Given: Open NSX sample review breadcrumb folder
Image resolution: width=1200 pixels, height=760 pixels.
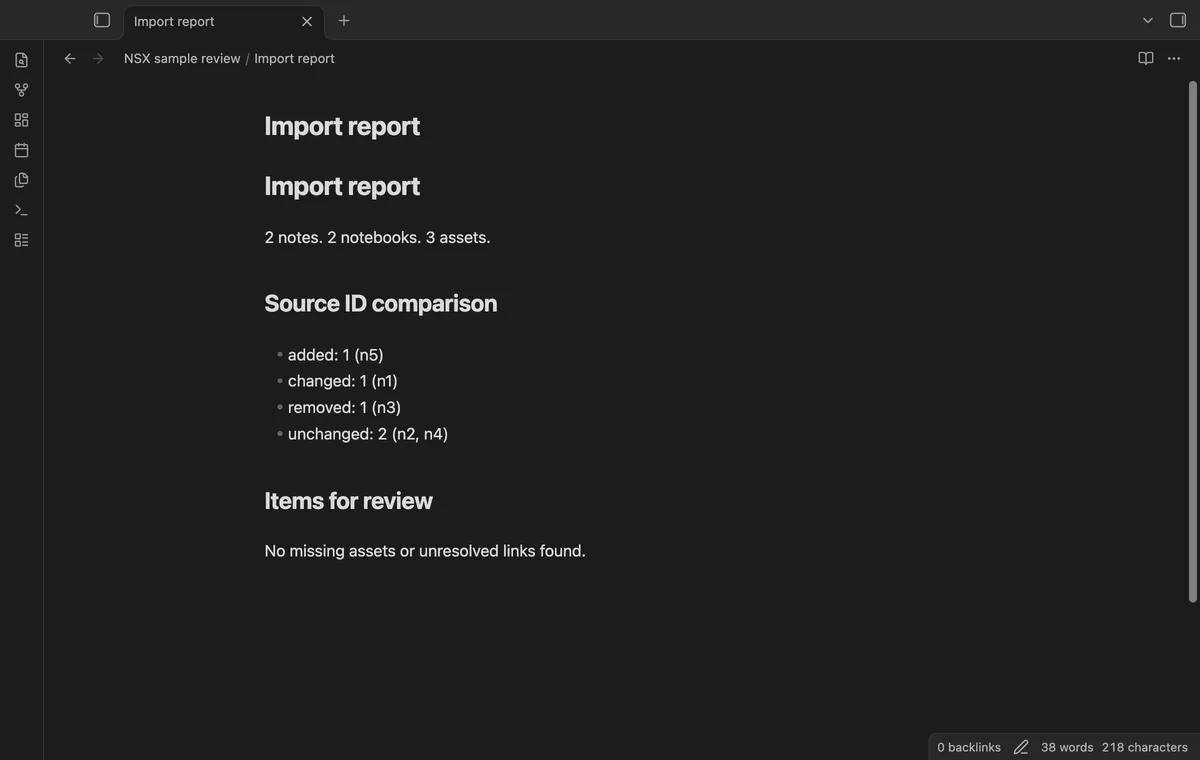Looking at the screenshot, I should (182, 59).
